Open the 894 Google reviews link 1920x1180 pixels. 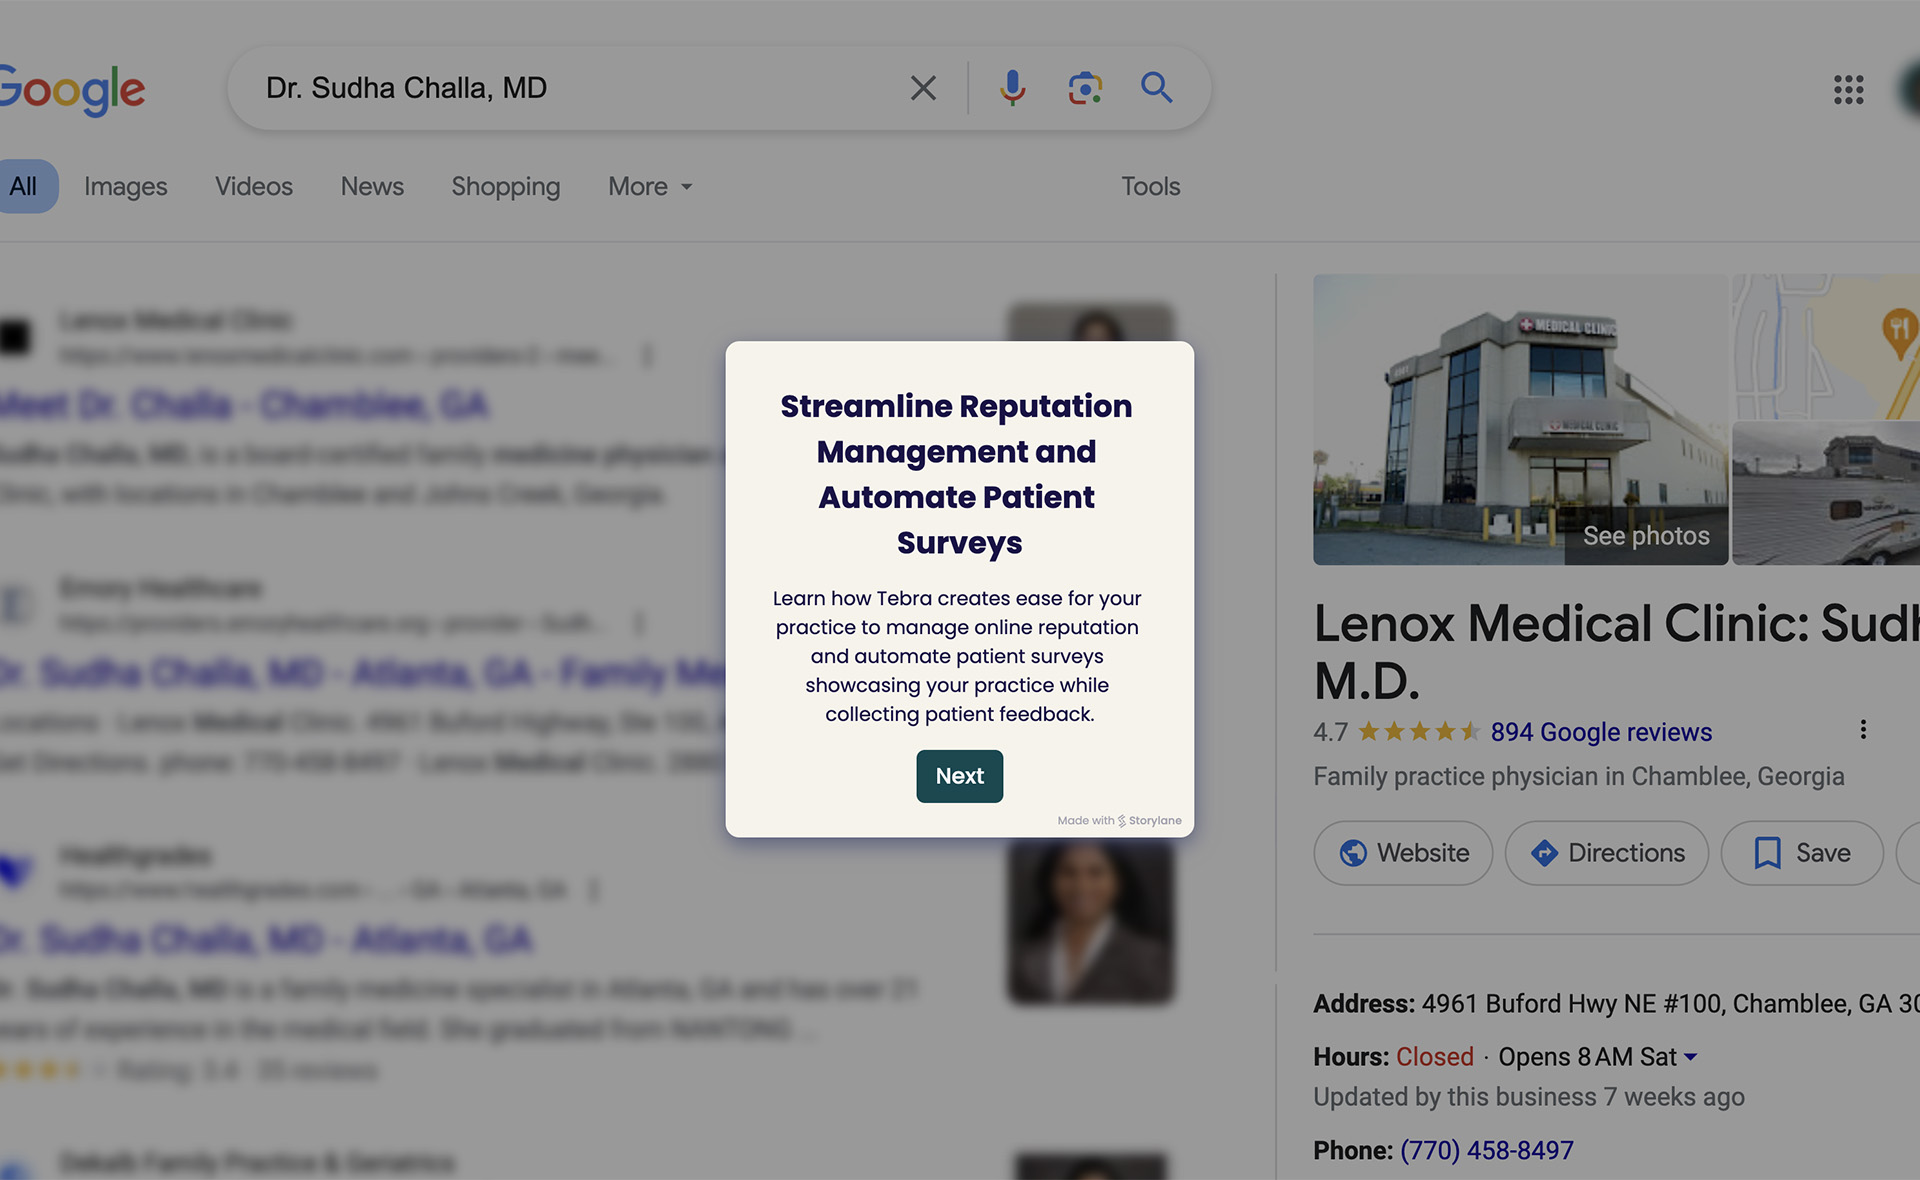[x=1601, y=732]
